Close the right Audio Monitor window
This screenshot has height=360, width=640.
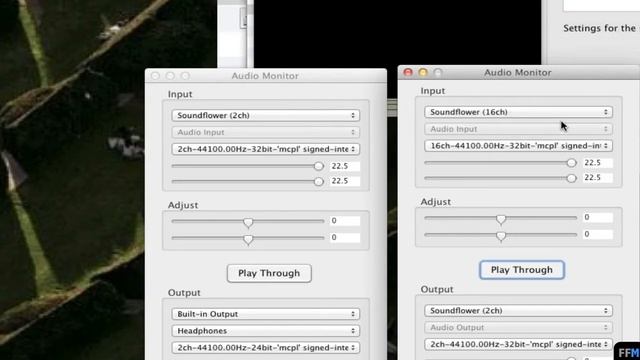coord(408,73)
